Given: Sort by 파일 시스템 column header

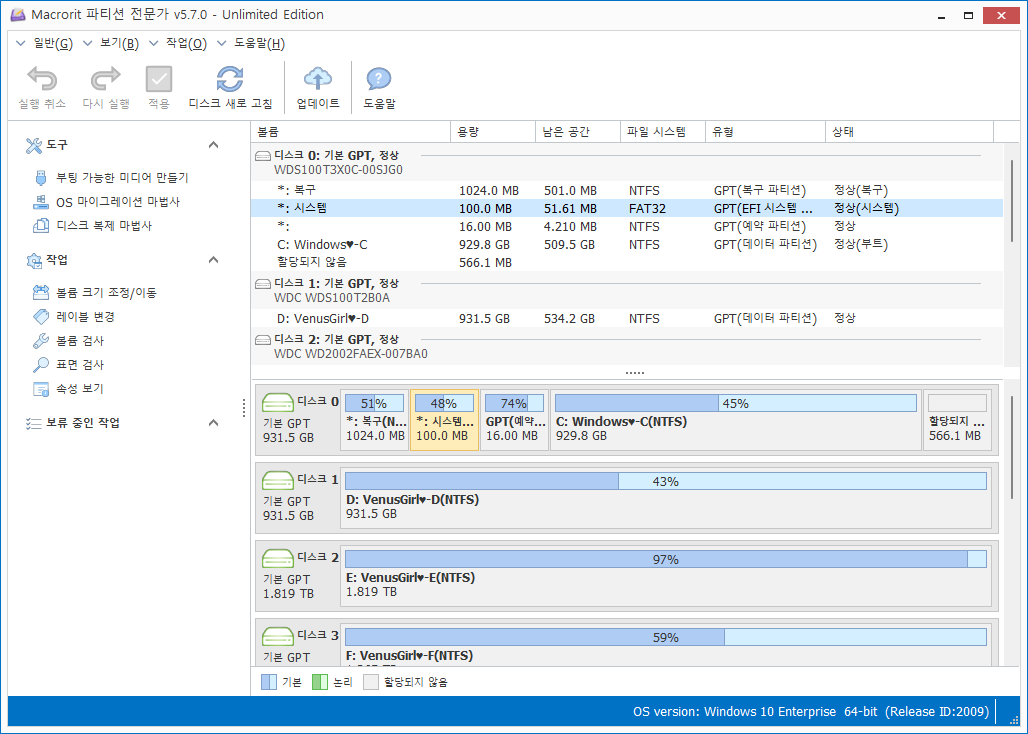Looking at the screenshot, I should pyautogui.click(x=656, y=132).
